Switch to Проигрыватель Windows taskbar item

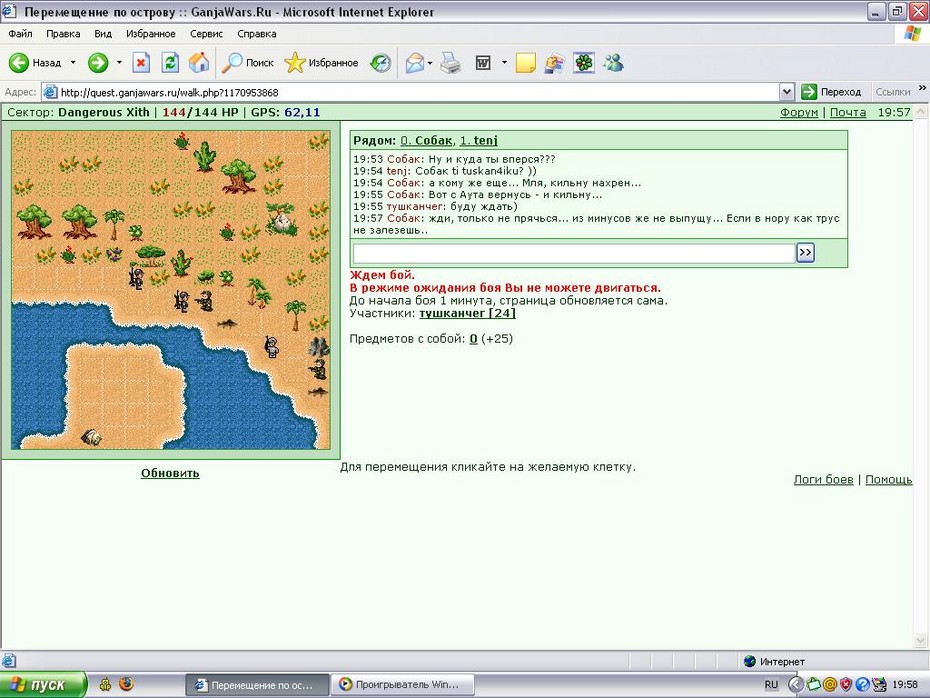click(x=403, y=684)
